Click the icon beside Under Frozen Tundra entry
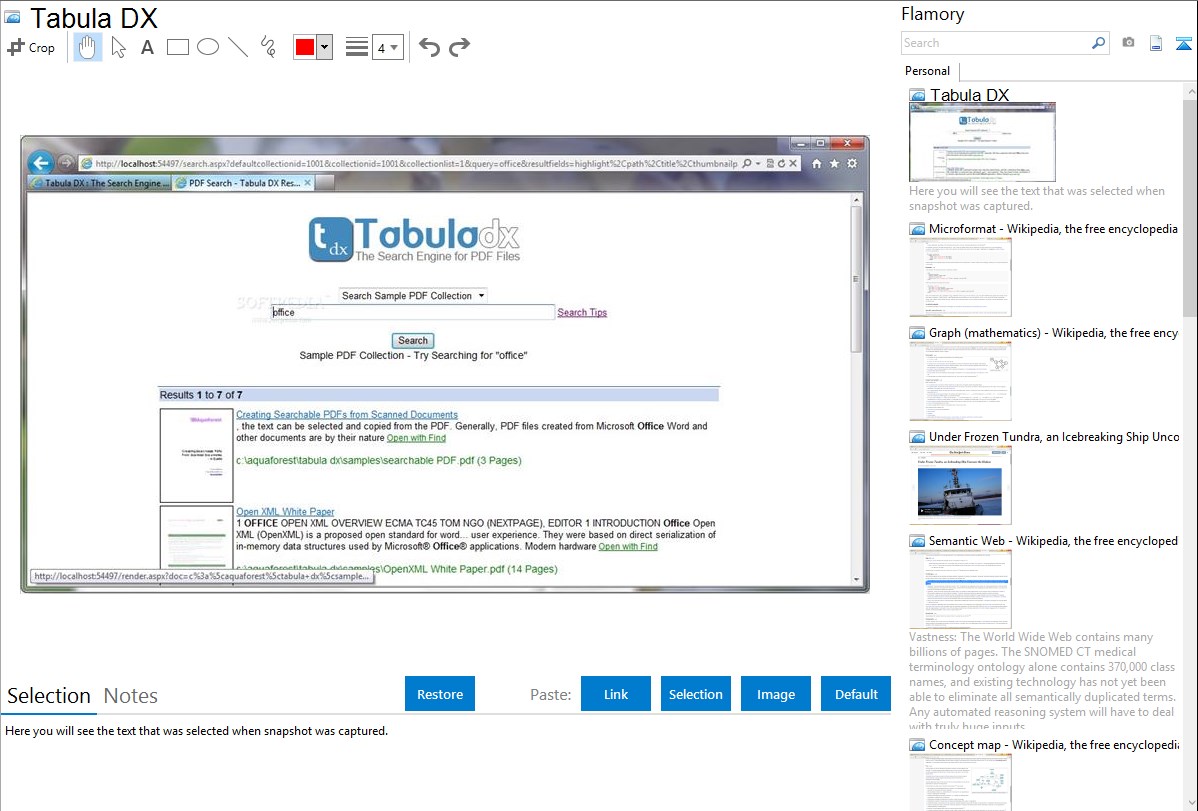Viewport: 1198px width, 811px height. click(917, 436)
